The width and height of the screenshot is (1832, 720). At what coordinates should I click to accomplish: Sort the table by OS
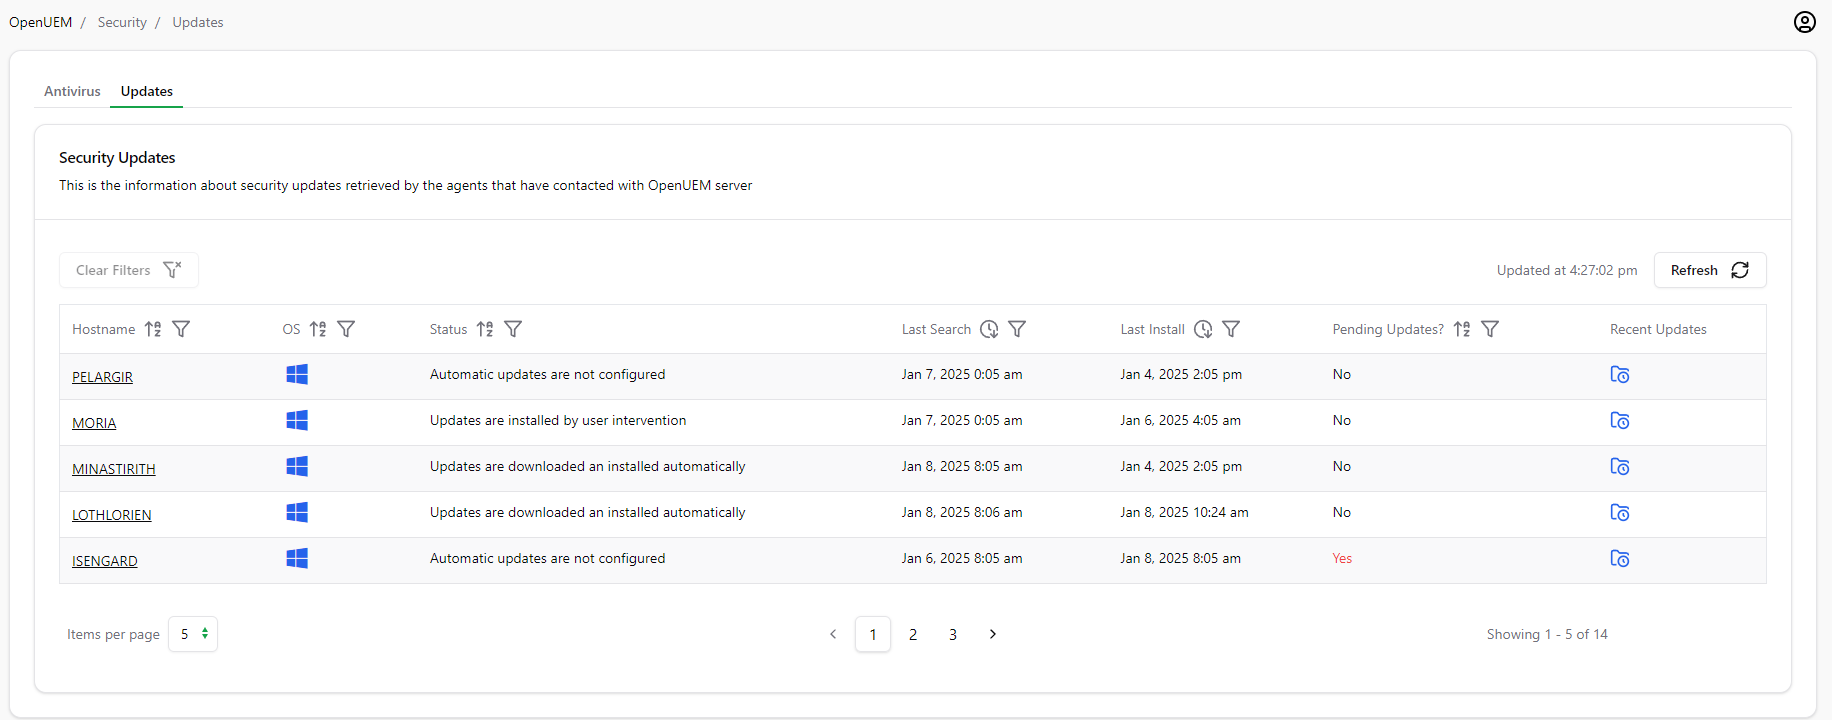pos(318,329)
